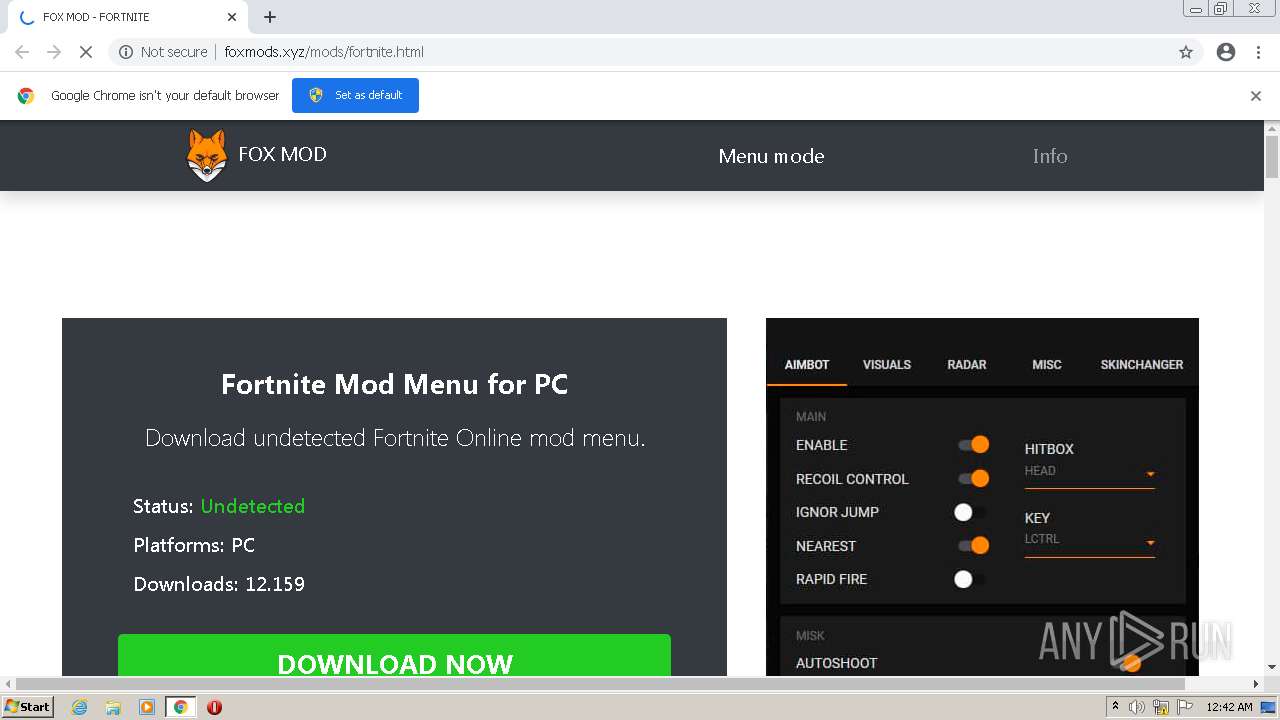1280x720 pixels.
Task: Open the Windows Start menu
Action: 27,707
